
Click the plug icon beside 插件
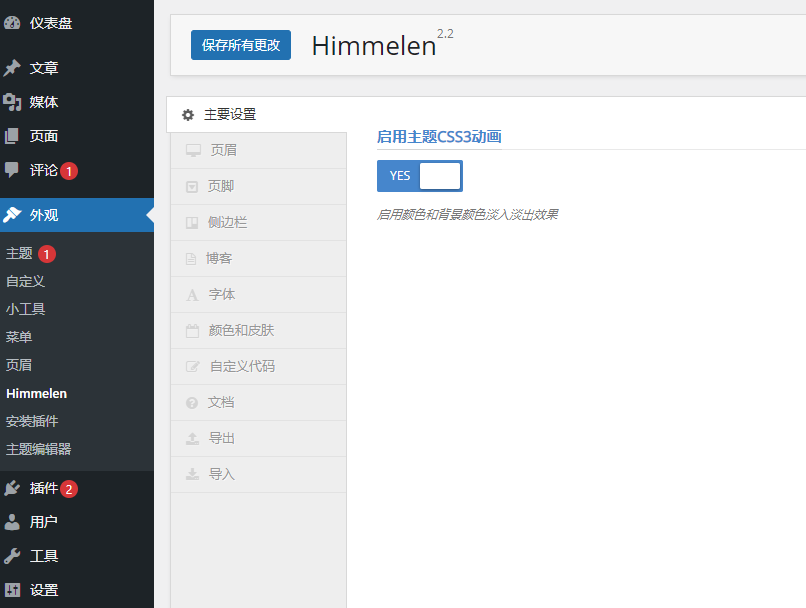pos(12,488)
